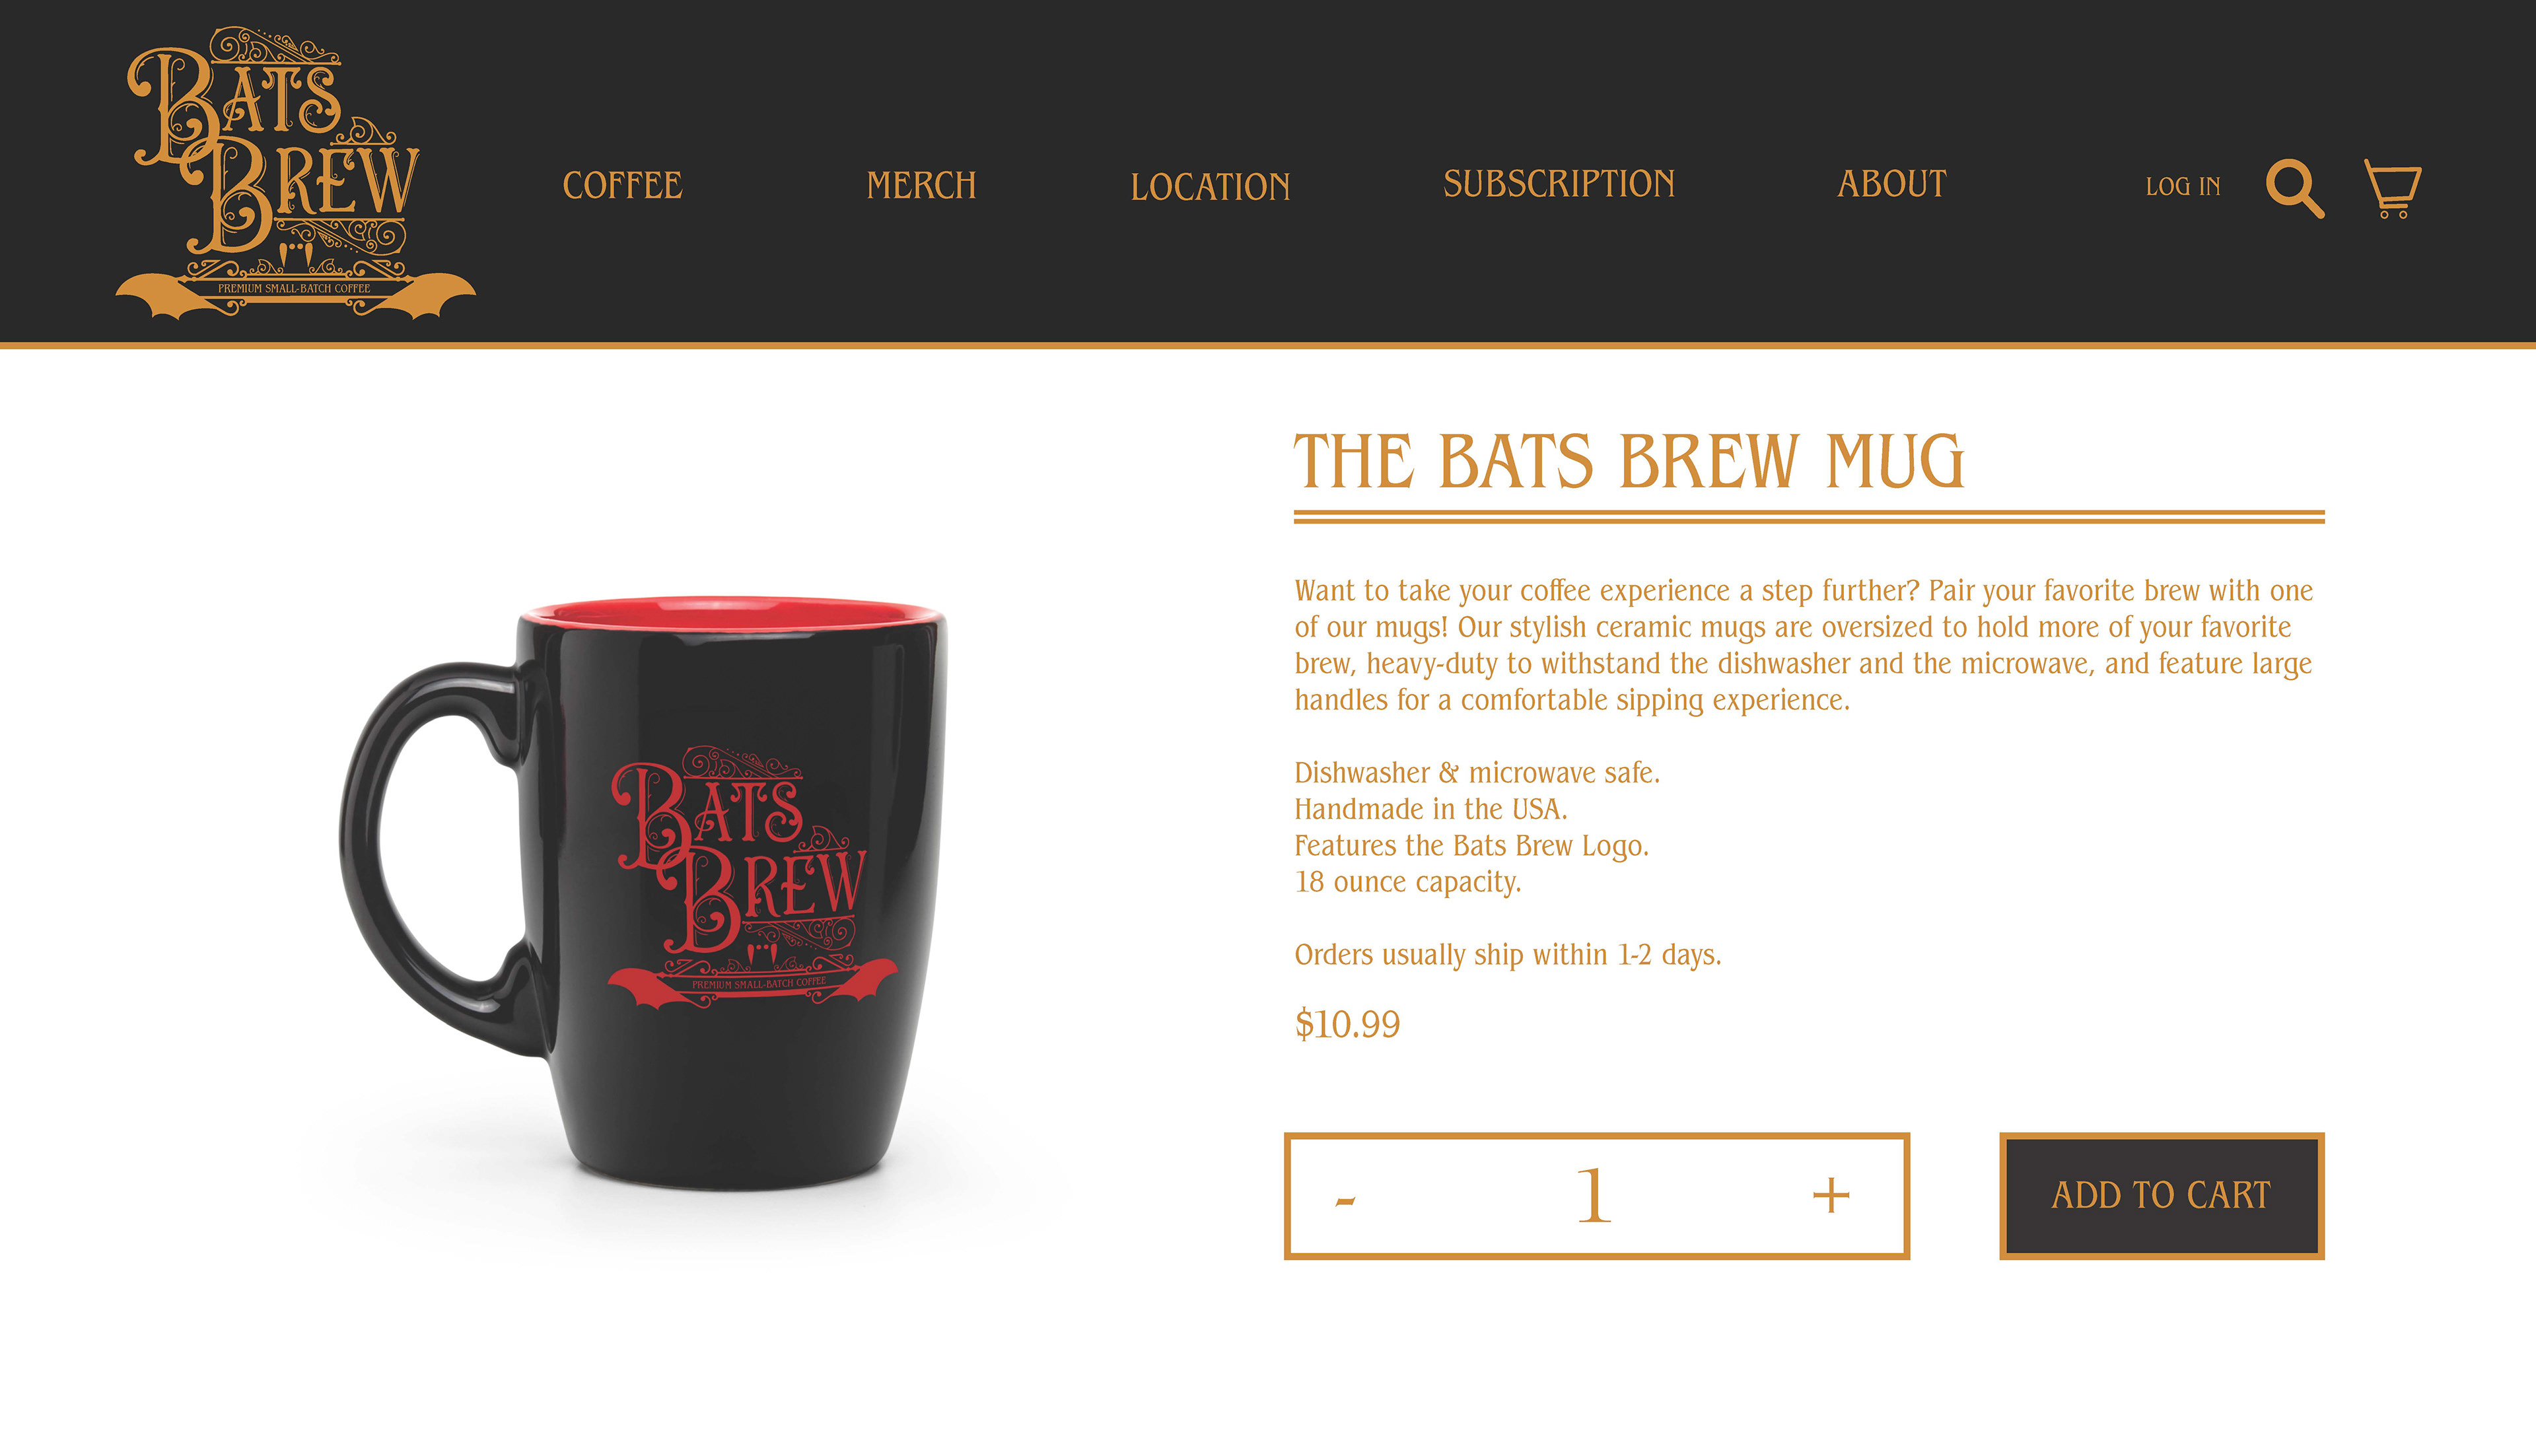Click the $10.99 price text
2536x1456 pixels.
pyautogui.click(x=1347, y=1024)
